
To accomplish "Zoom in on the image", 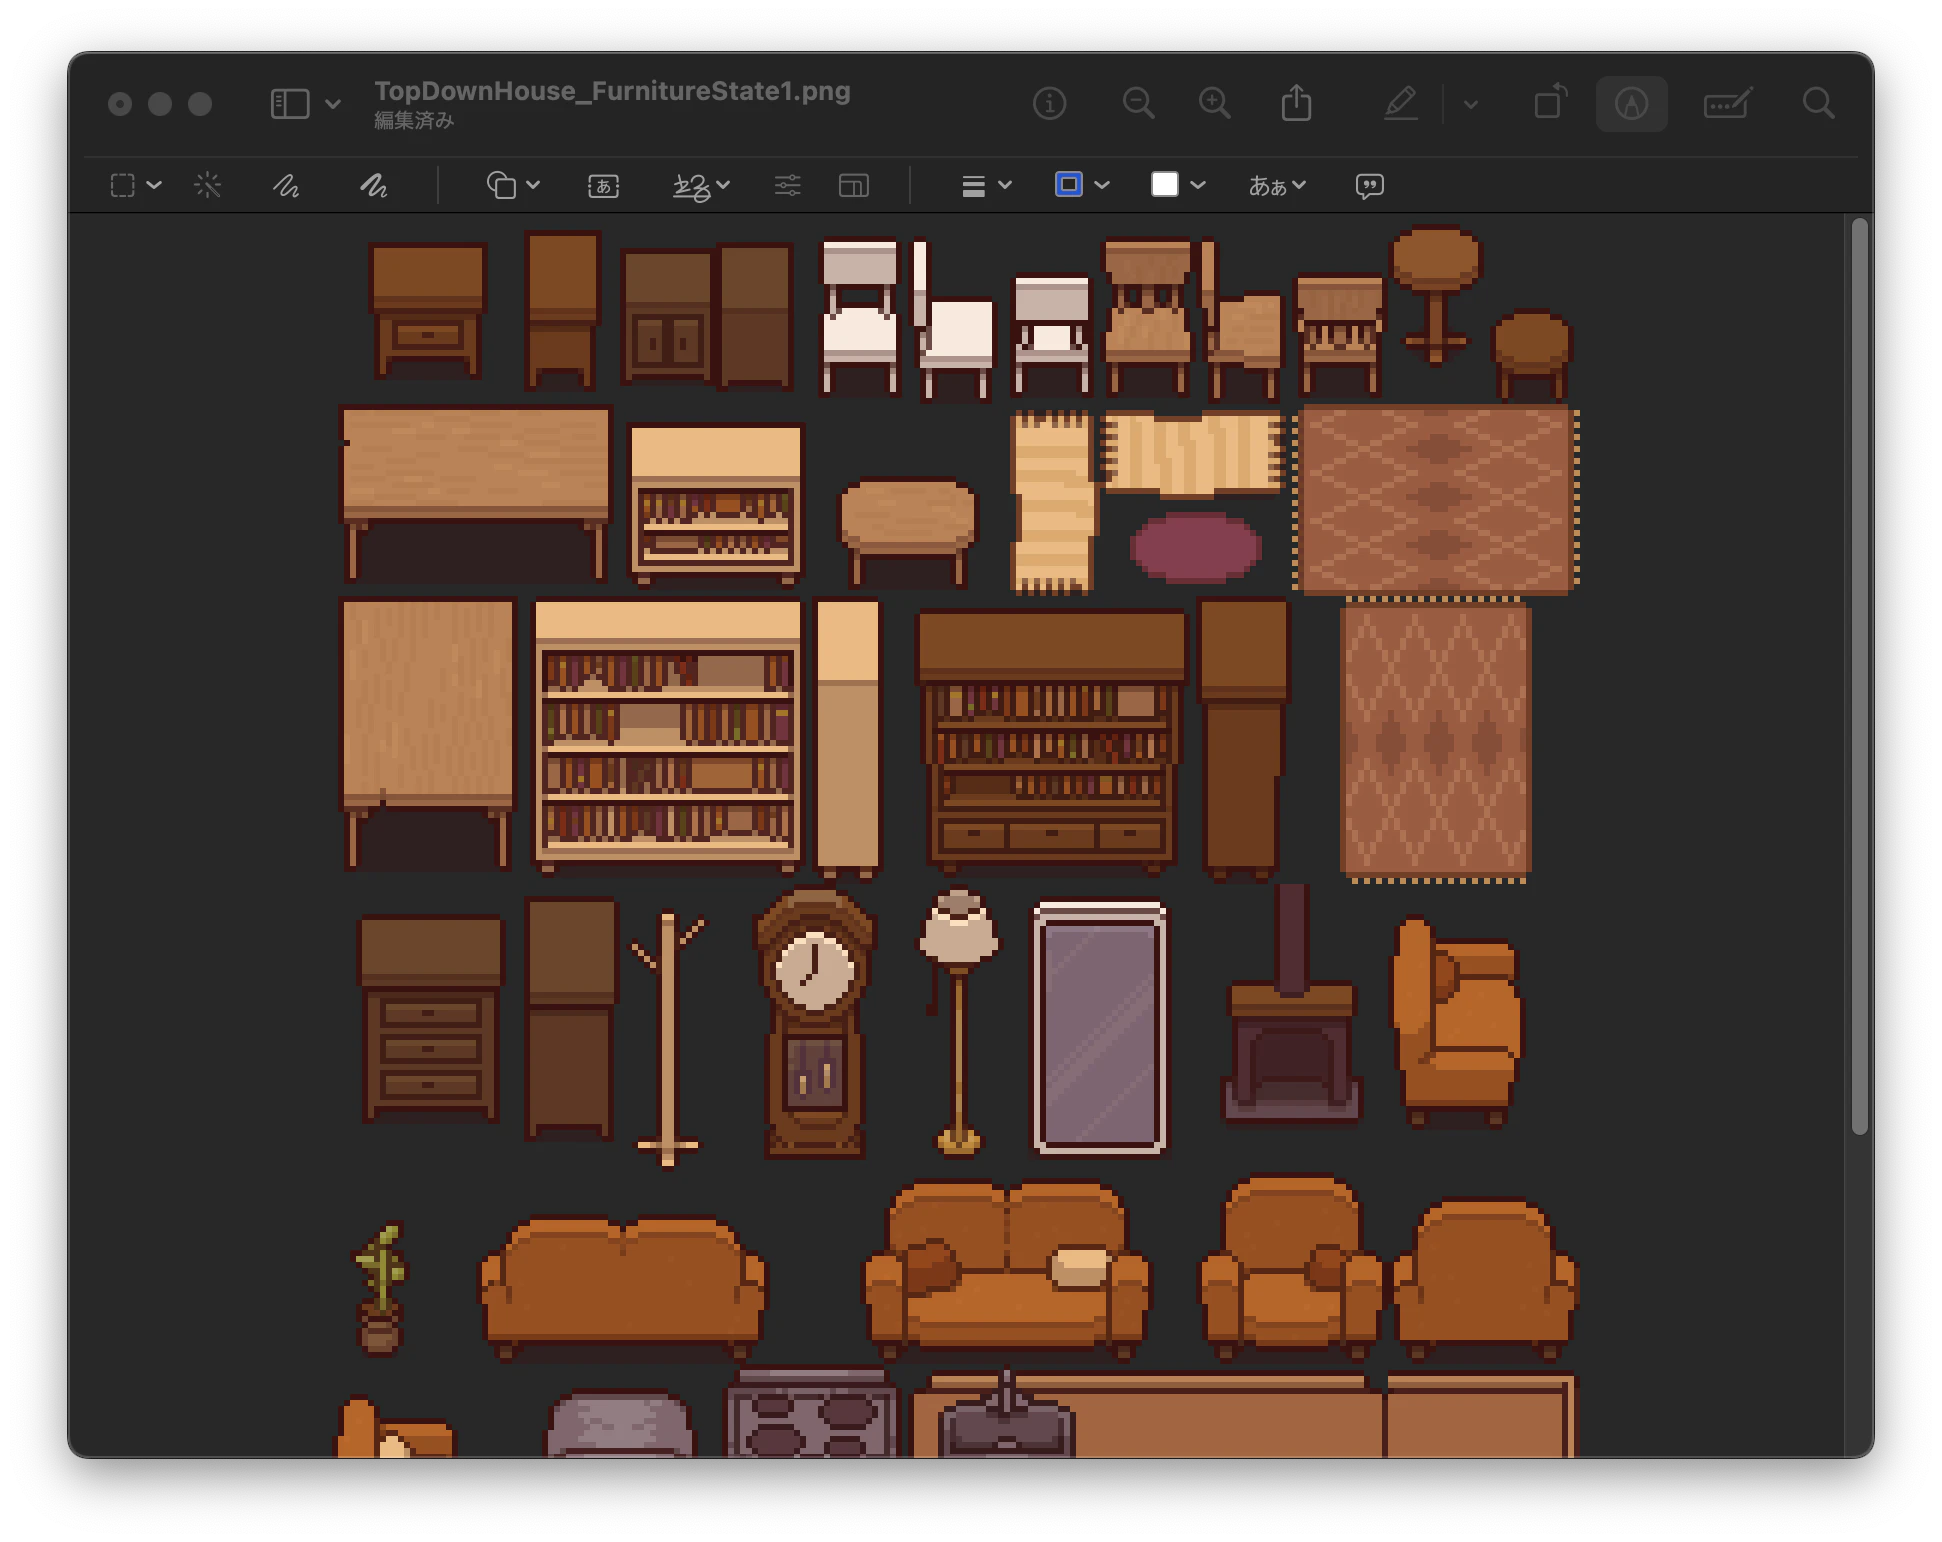I will point(1214,103).
